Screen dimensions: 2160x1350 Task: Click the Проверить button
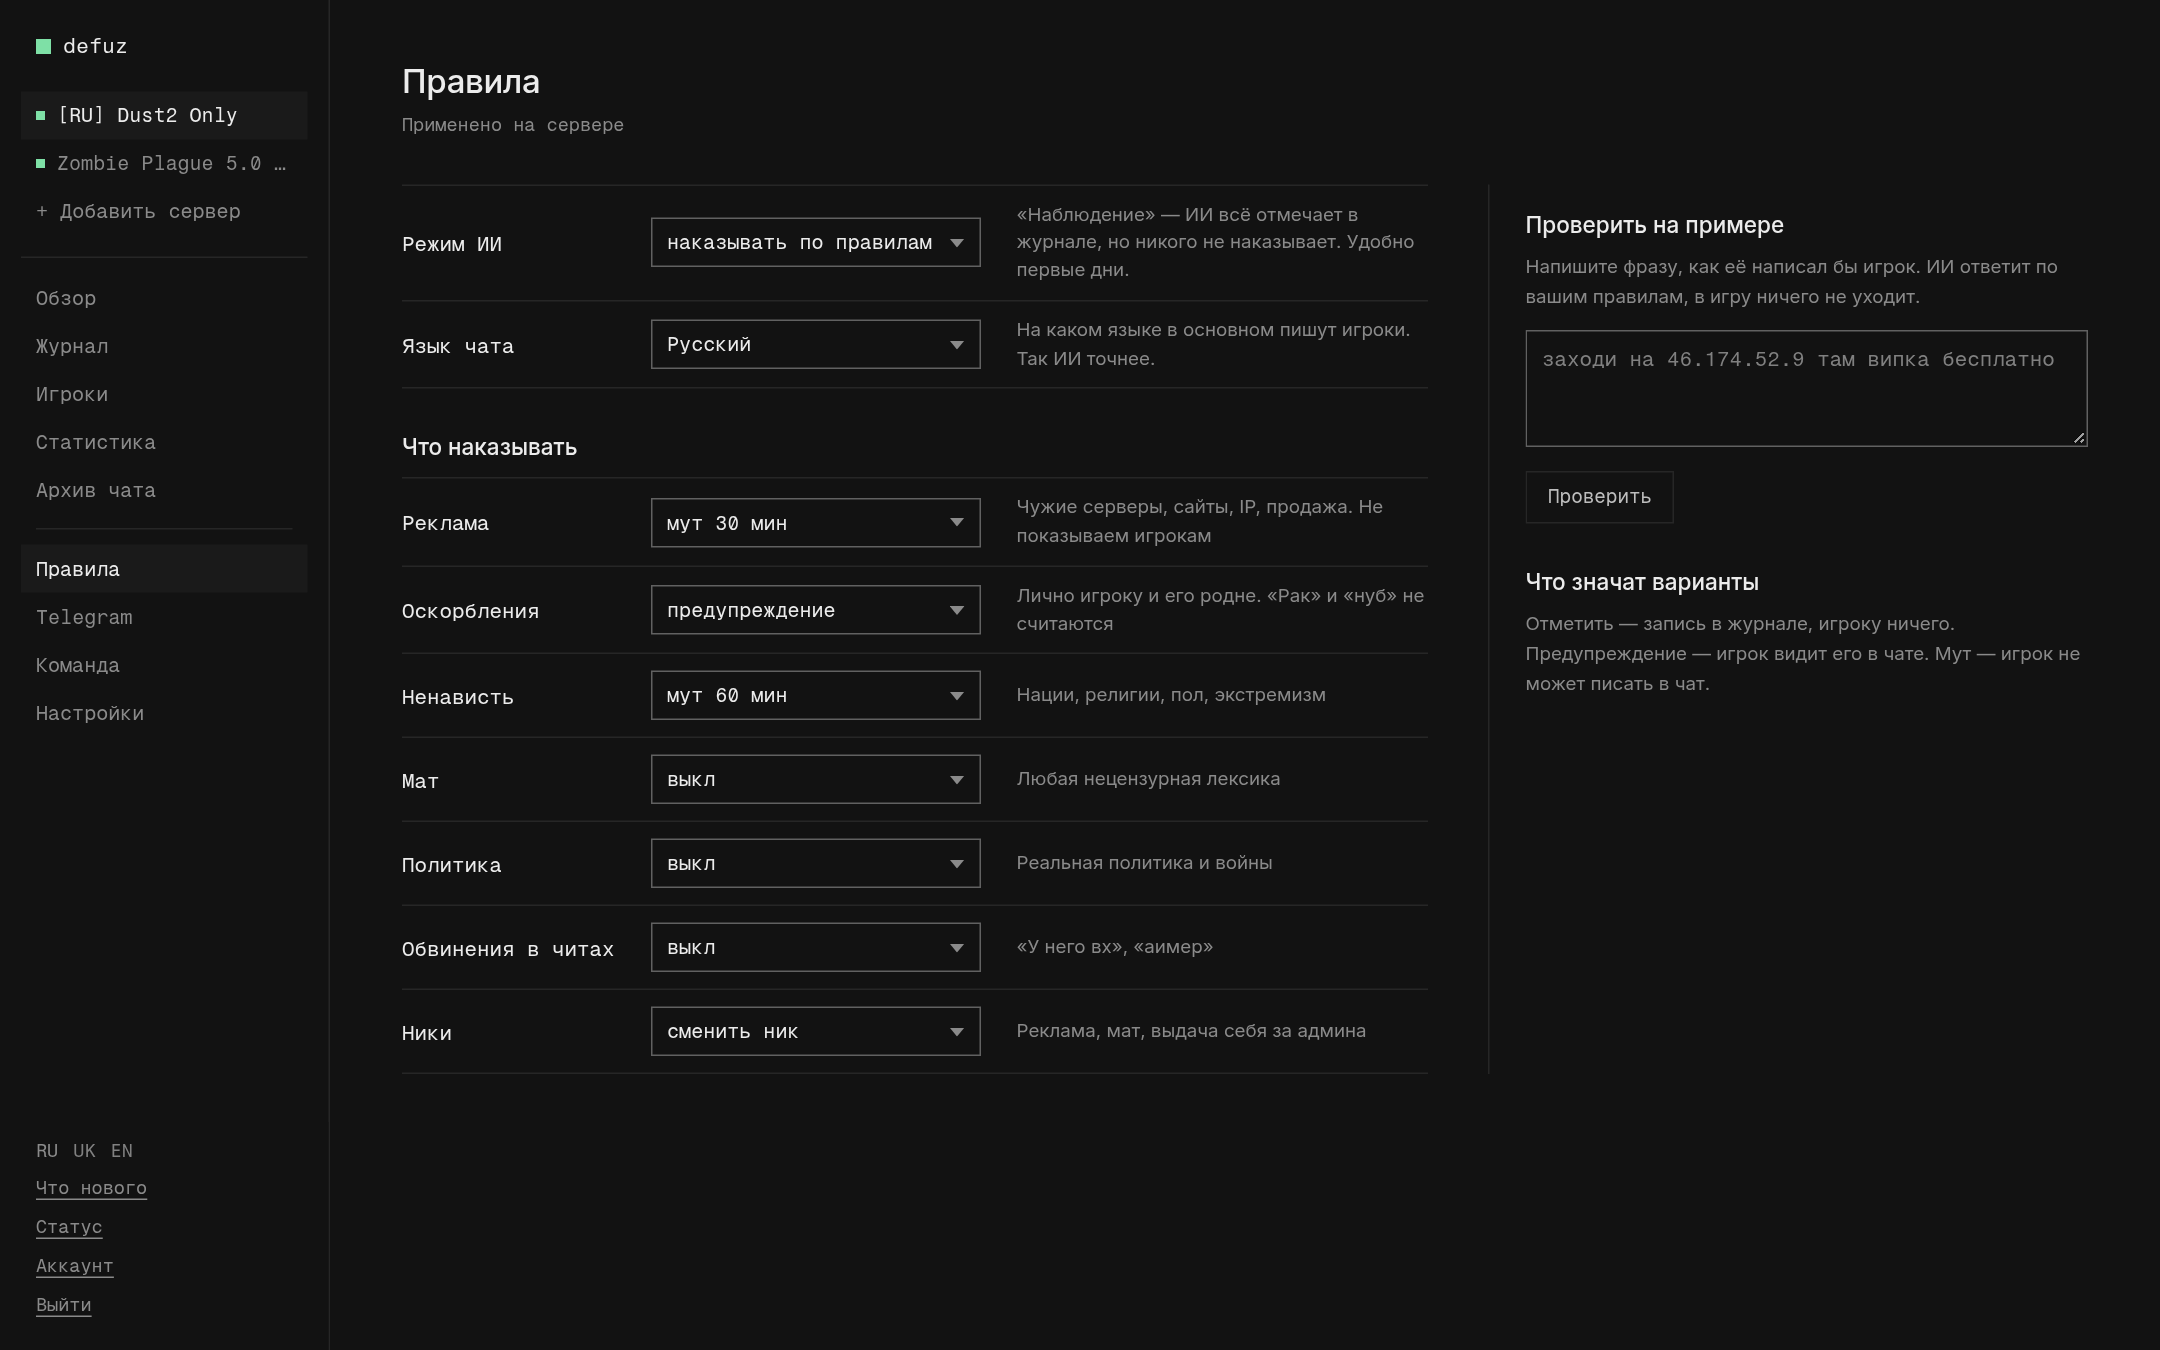(1599, 497)
